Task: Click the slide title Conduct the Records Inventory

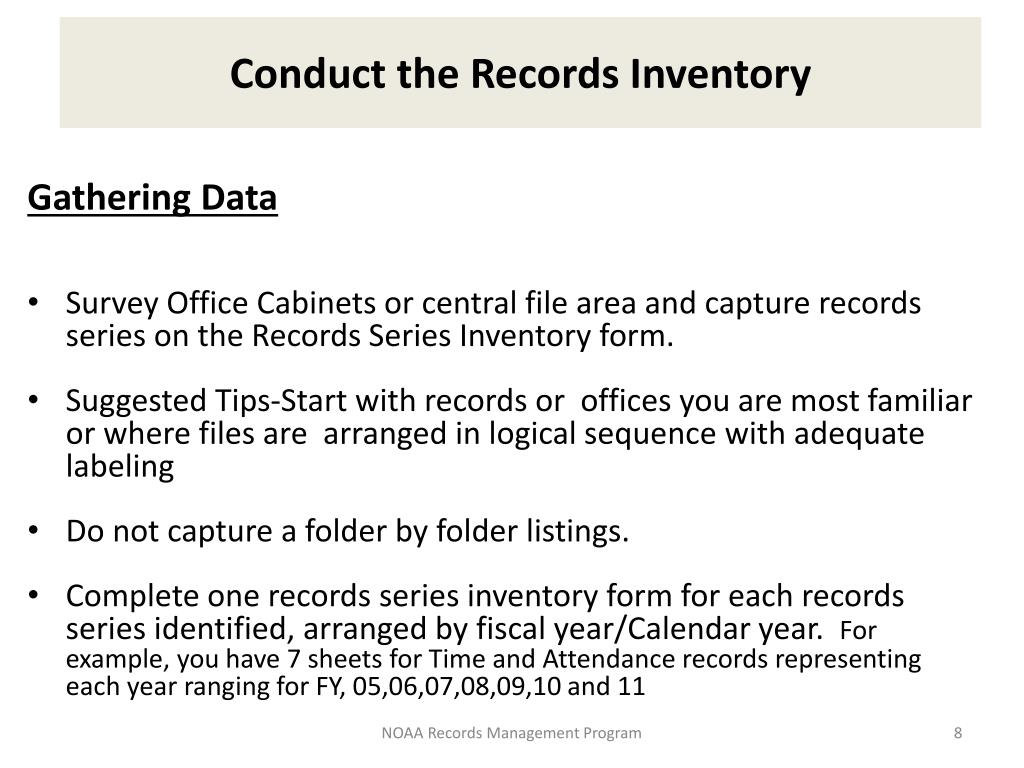Action: coord(520,74)
